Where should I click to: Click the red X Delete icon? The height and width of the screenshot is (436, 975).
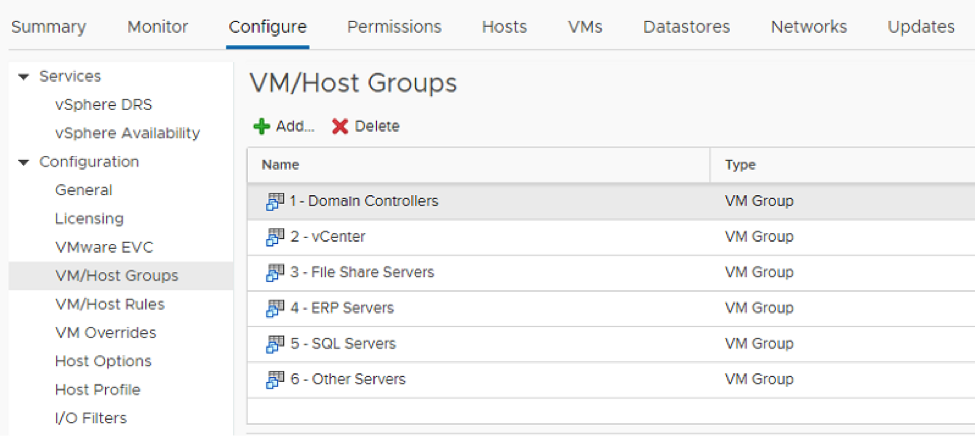pos(340,127)
